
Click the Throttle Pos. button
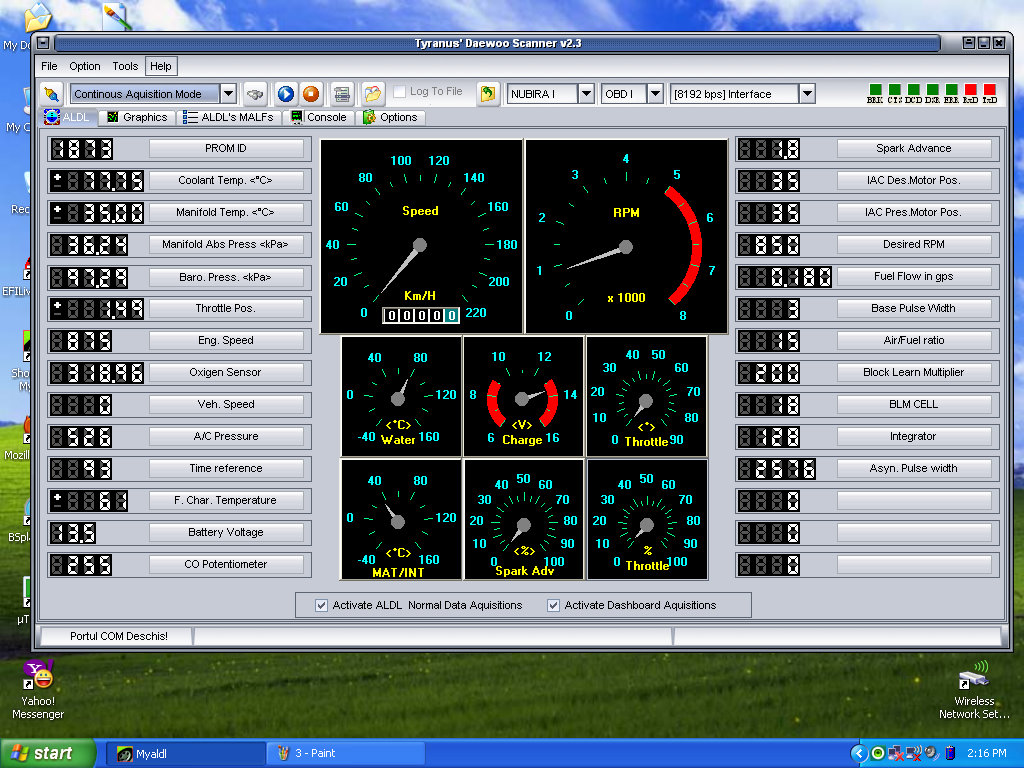[x=226, y=308]
